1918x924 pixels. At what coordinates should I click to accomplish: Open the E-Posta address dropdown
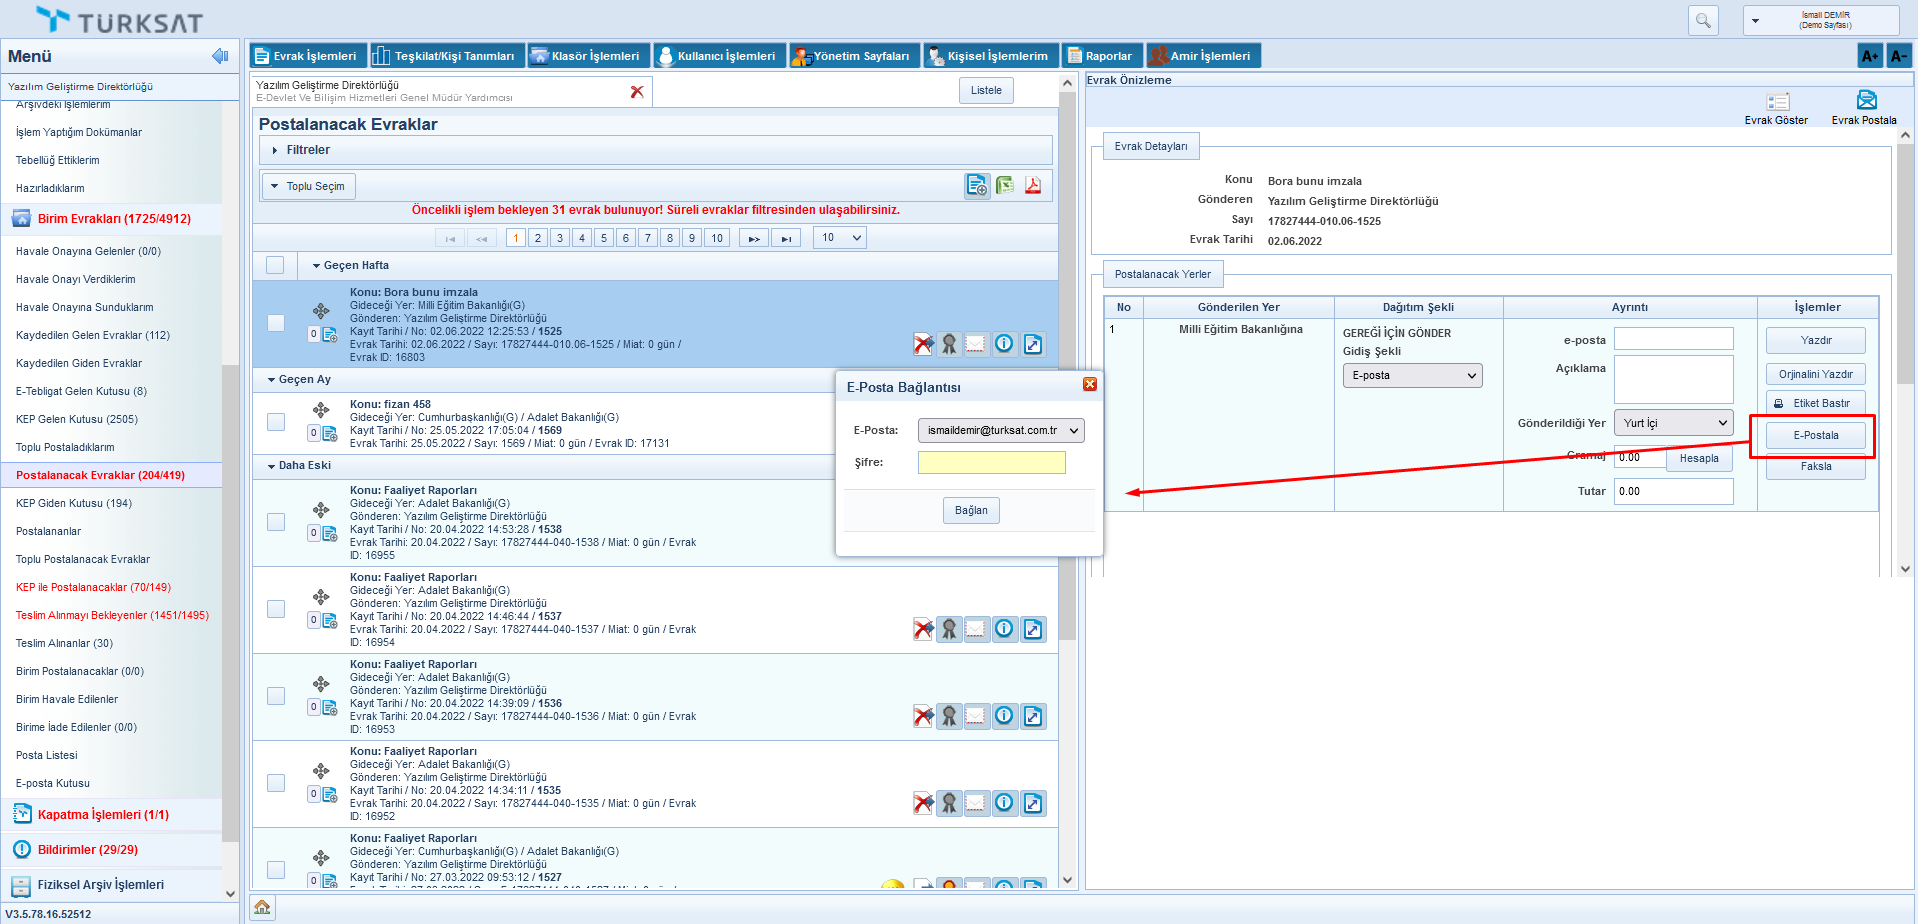[x=1000, y=430]
